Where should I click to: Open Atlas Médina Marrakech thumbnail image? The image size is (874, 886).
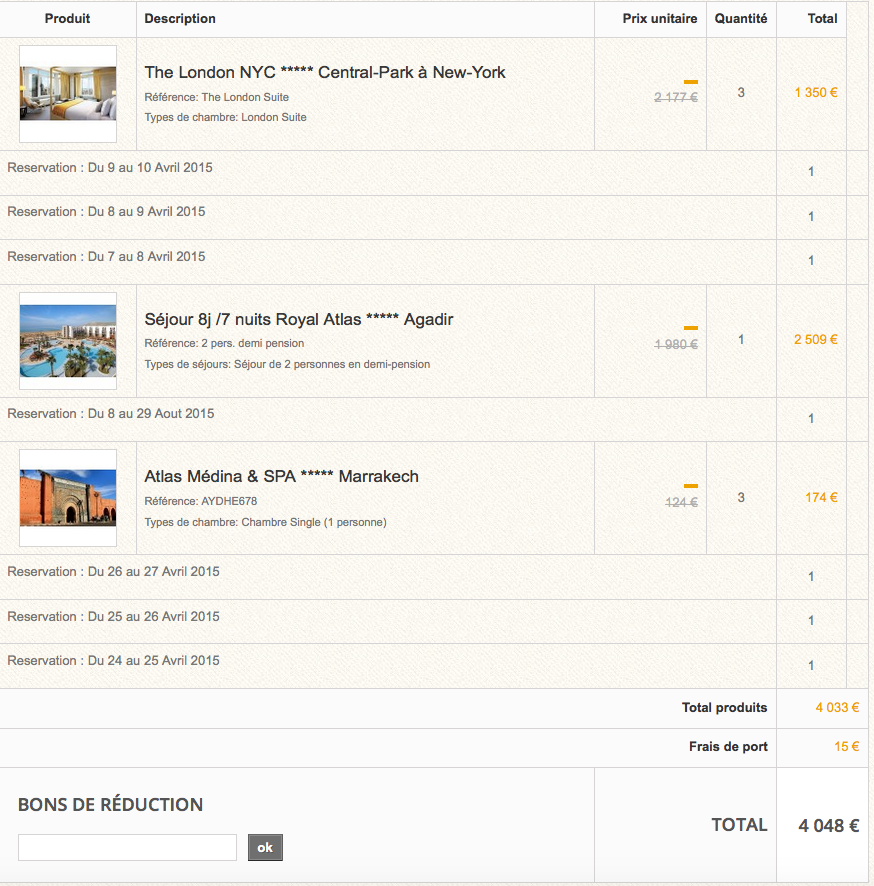click(68, 498)
